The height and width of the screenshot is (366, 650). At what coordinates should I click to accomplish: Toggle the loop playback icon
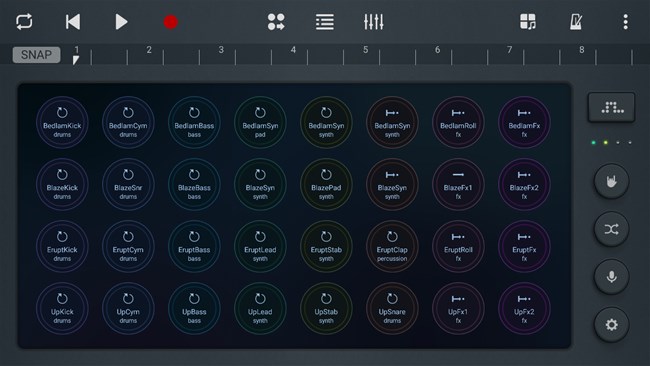click(24, 22)
